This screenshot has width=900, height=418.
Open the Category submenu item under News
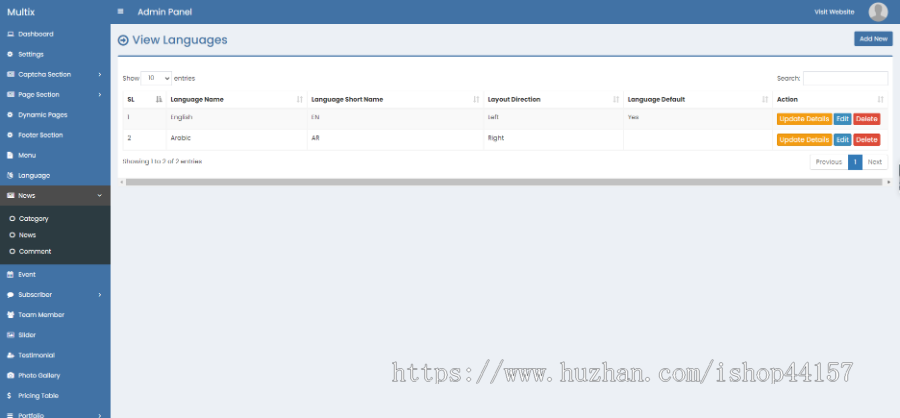[33, 219]
